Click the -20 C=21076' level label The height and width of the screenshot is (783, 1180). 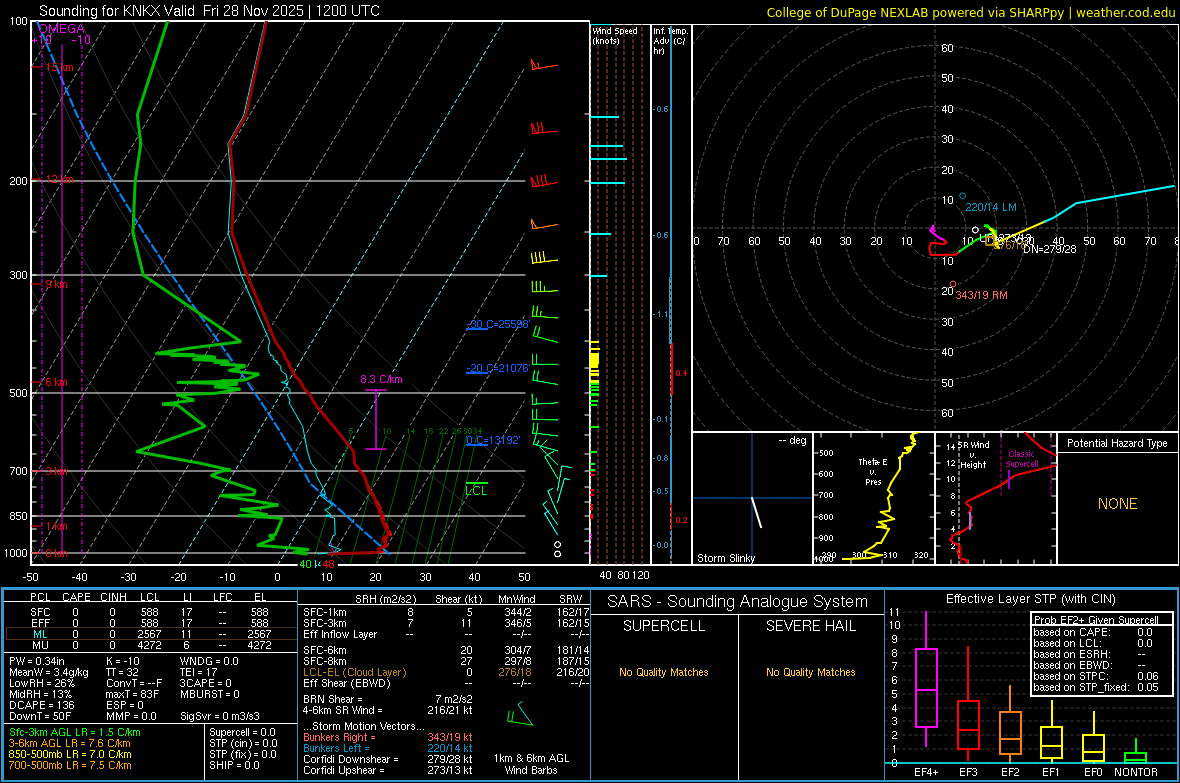coord(498,368)
